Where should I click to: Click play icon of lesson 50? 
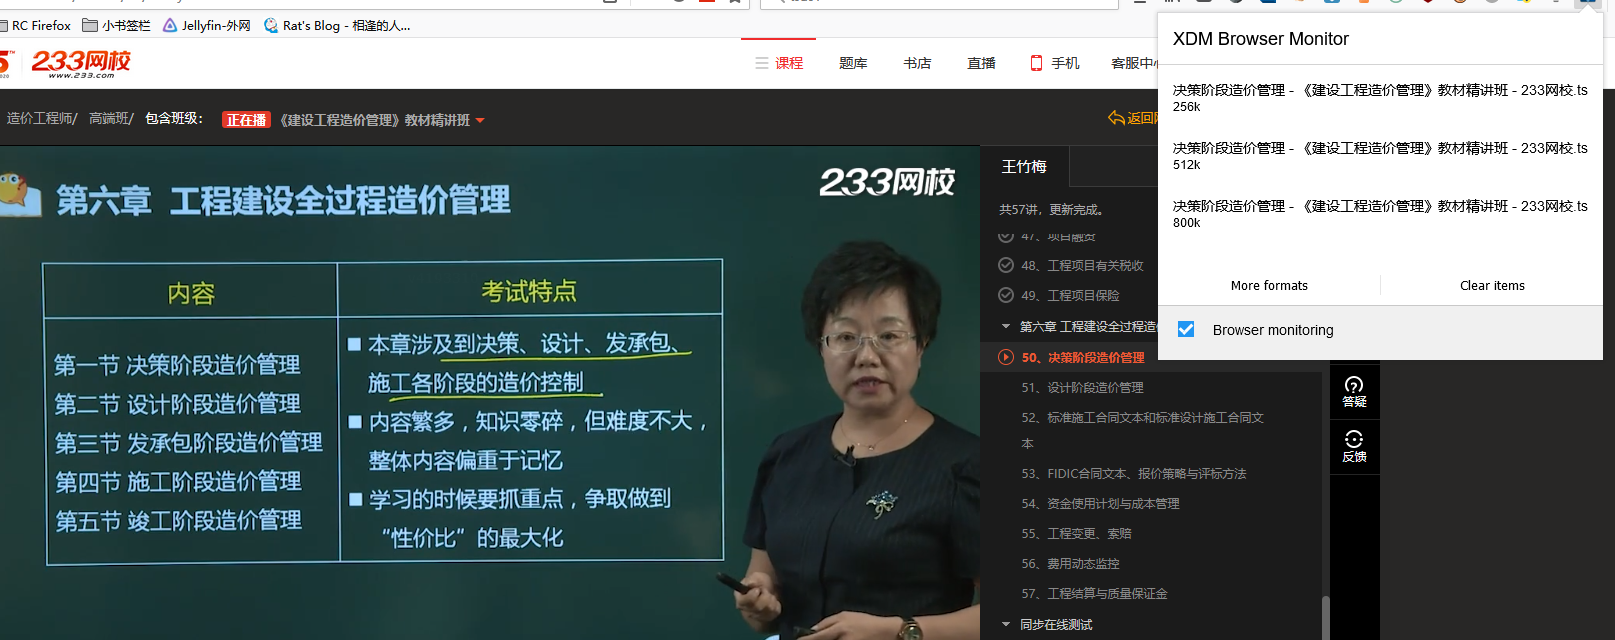click(x=1006, y=357)
